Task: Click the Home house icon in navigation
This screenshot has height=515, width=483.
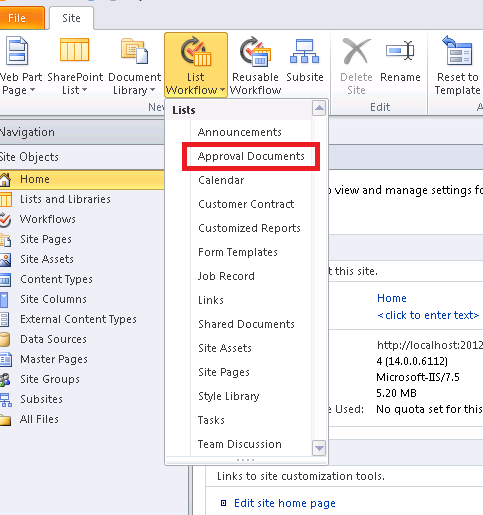Action: click(x=5, y=180)
